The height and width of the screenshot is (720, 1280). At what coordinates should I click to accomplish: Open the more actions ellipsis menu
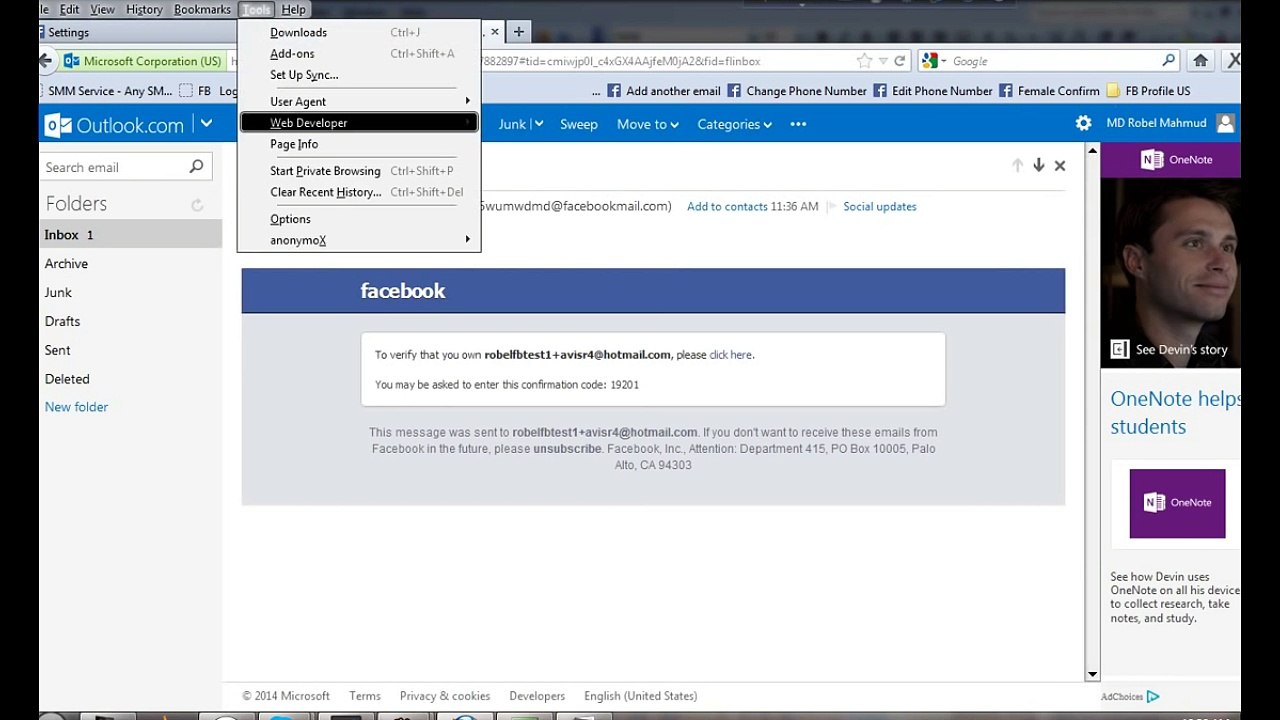point(798,124)
